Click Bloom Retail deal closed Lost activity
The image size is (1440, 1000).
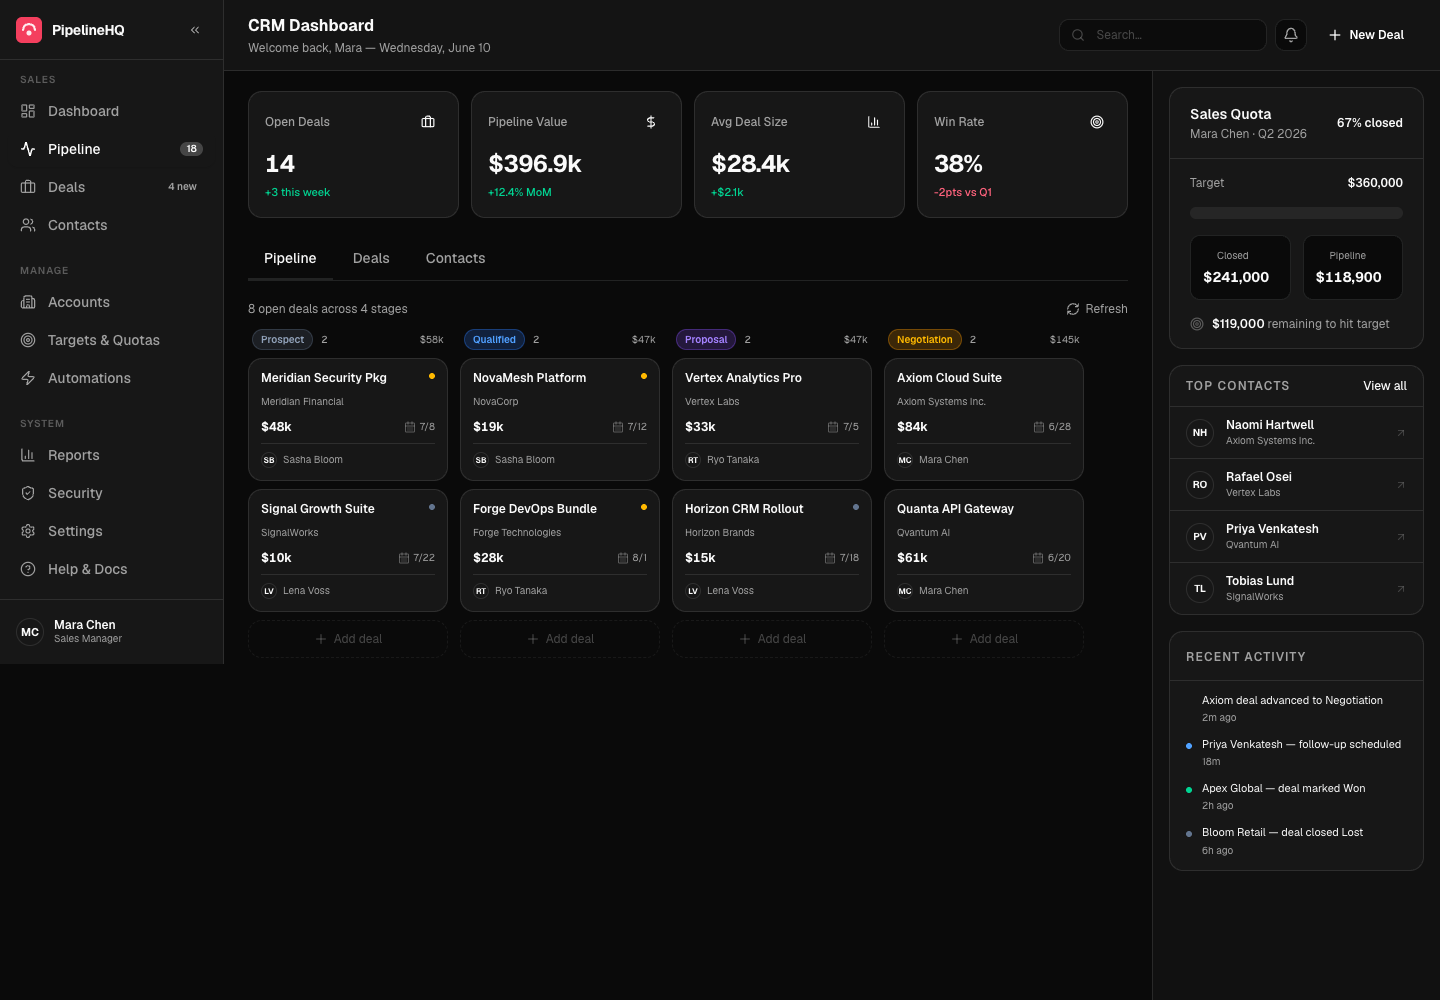[x=1296, y=841]
